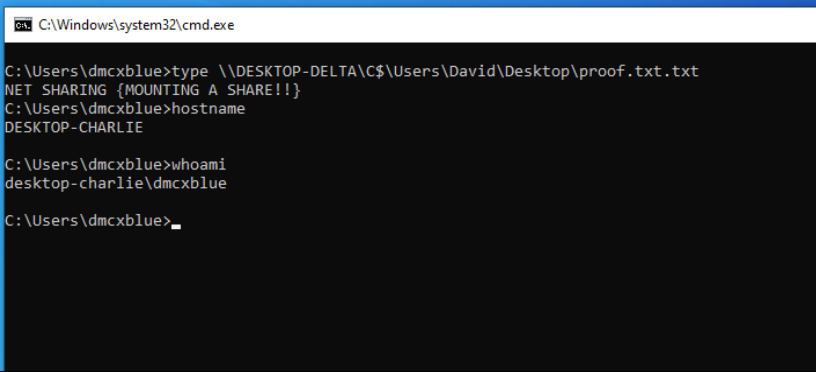Click the 'NET SHARING' output text
The width and height of the screenshot is (816, 372).
tap(56, 90)
